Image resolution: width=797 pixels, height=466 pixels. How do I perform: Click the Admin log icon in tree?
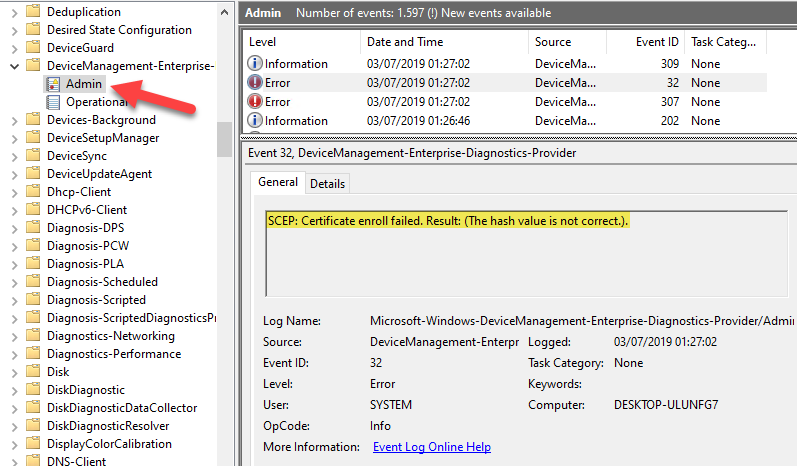(x=53, y=84)
